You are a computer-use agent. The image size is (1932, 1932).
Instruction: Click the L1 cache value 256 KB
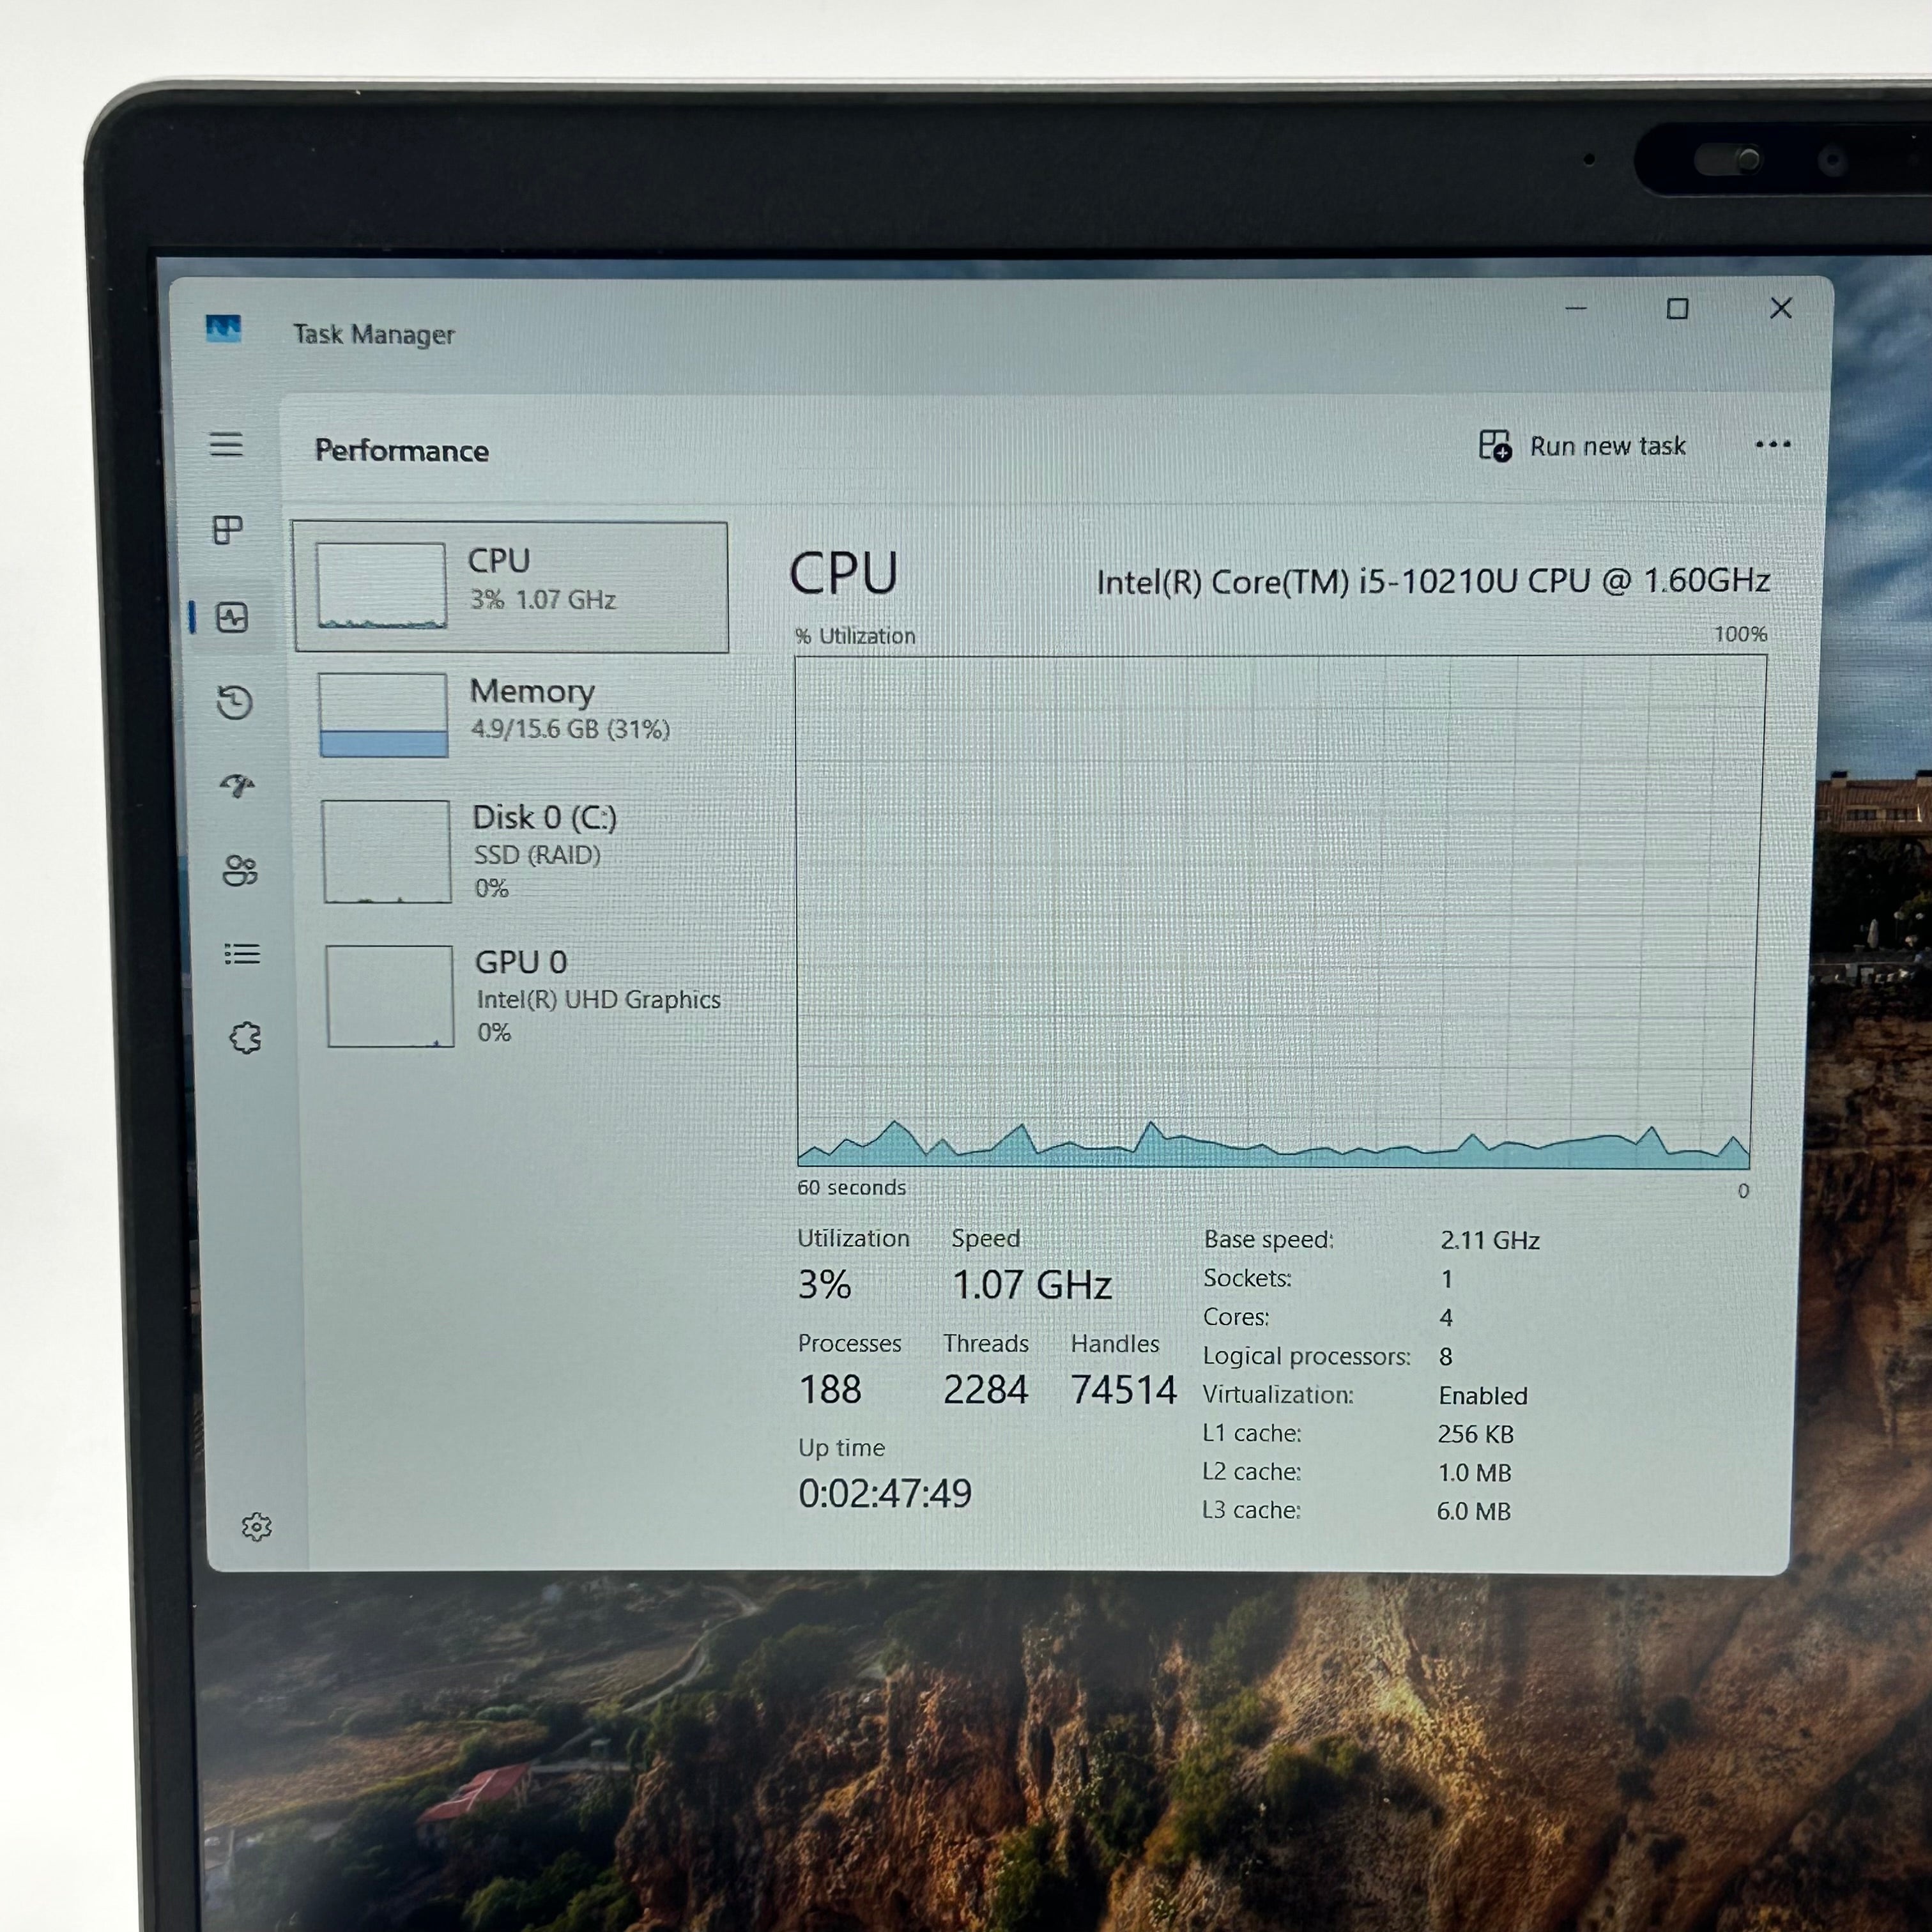1476,1434
